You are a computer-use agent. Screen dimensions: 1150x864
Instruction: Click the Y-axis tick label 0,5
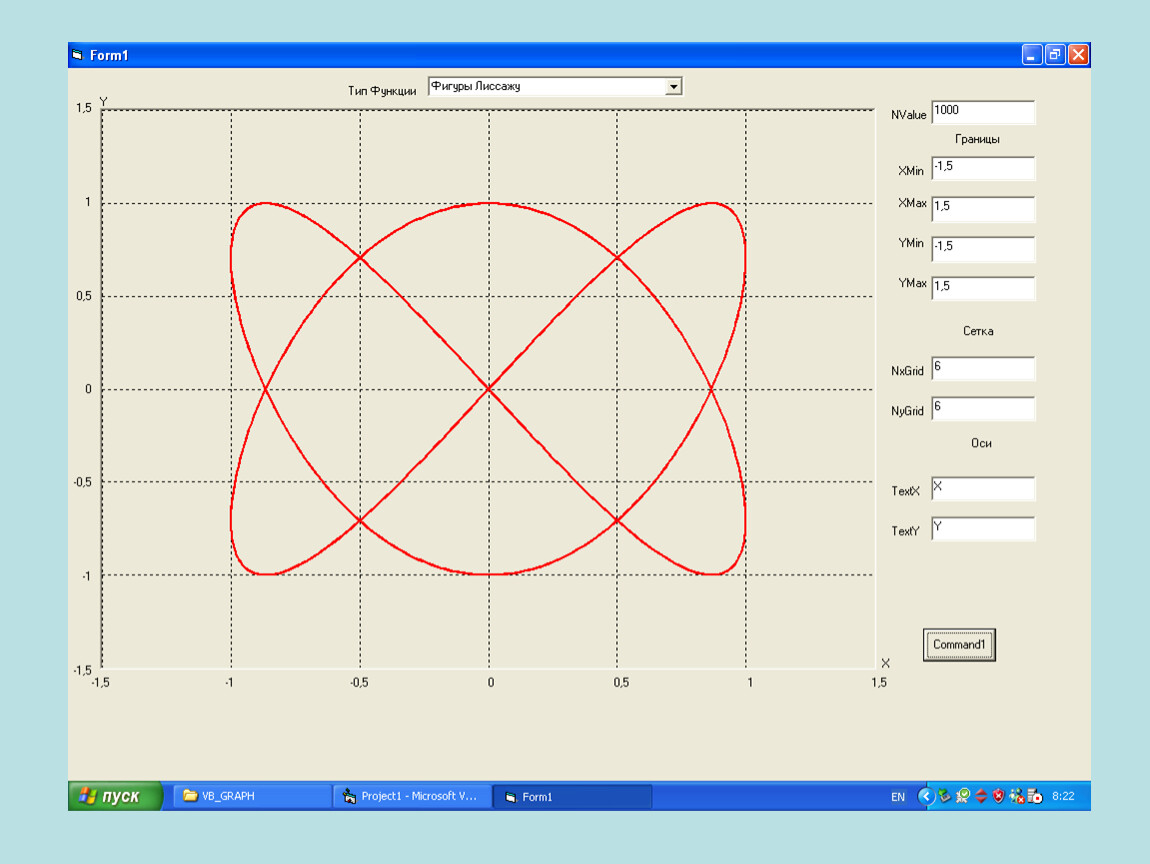tap(84, 296)
